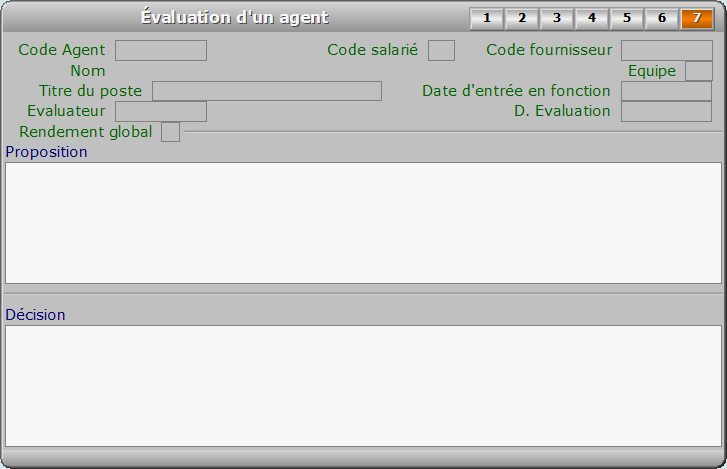Switch to page tab 2

[522, 19]
